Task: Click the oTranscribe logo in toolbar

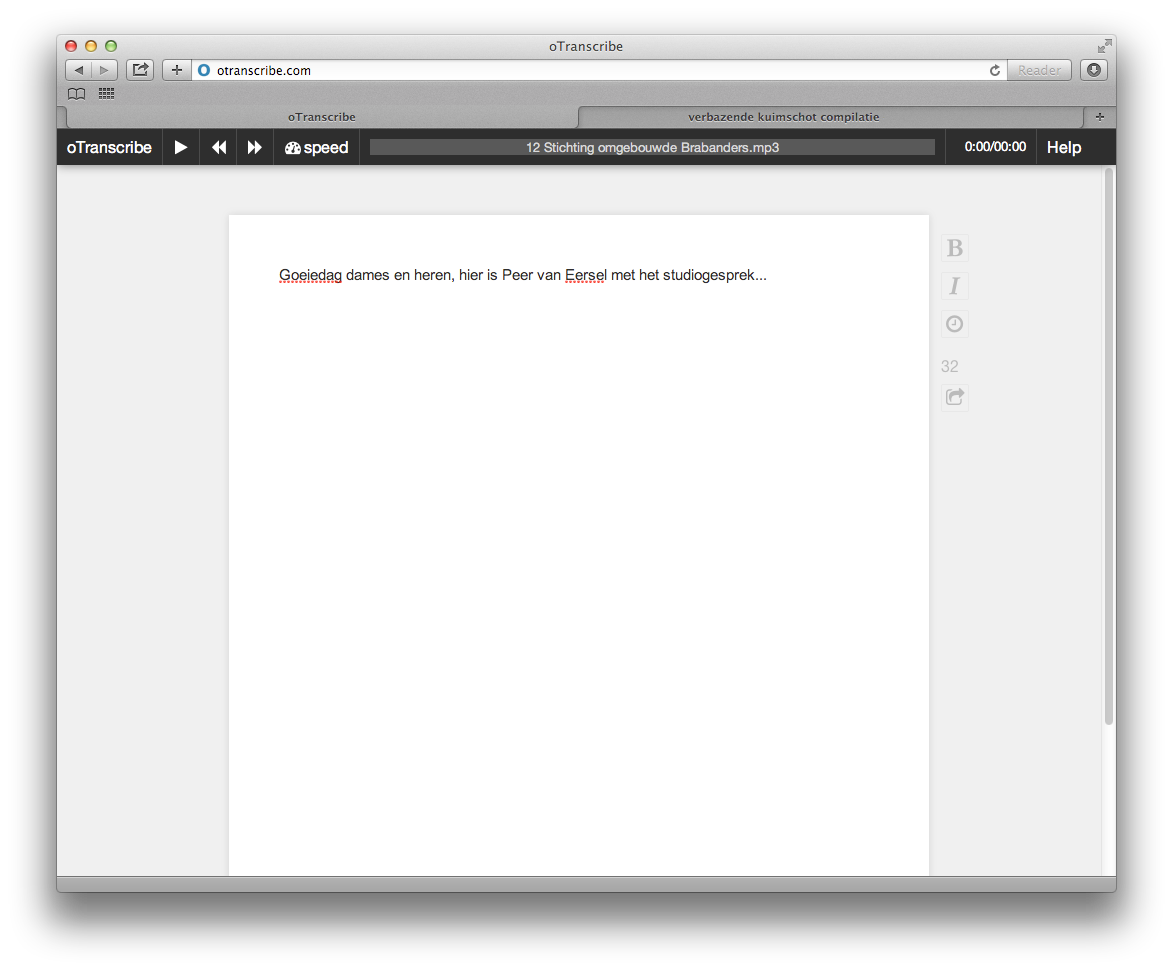Action: click(x=109, y=148)
